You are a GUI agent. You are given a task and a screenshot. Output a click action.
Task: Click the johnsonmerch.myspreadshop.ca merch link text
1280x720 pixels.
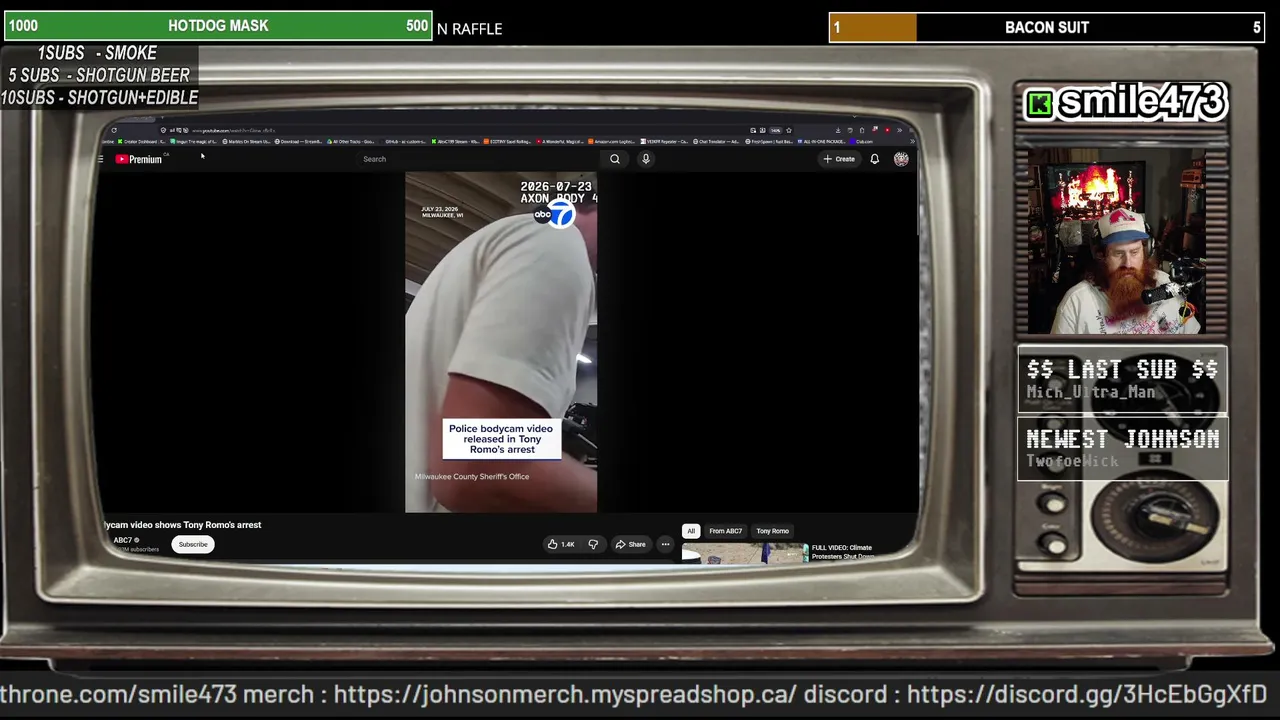565,694
